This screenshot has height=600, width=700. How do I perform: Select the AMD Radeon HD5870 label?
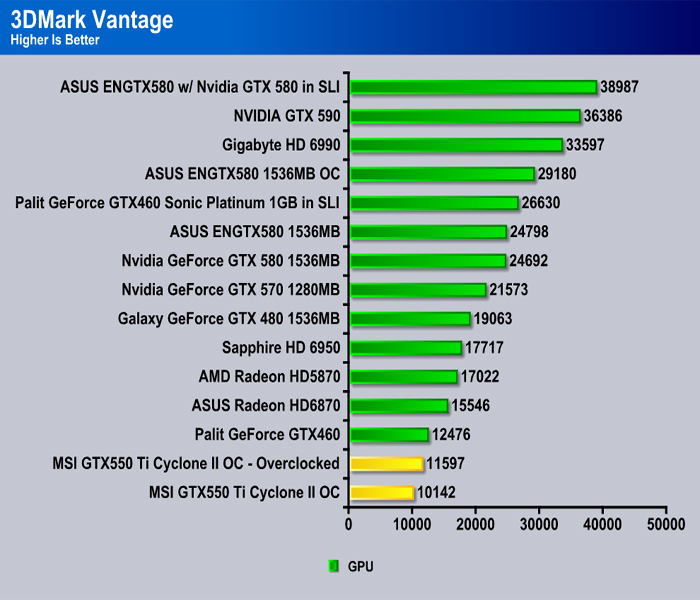(x=270, y=376)
